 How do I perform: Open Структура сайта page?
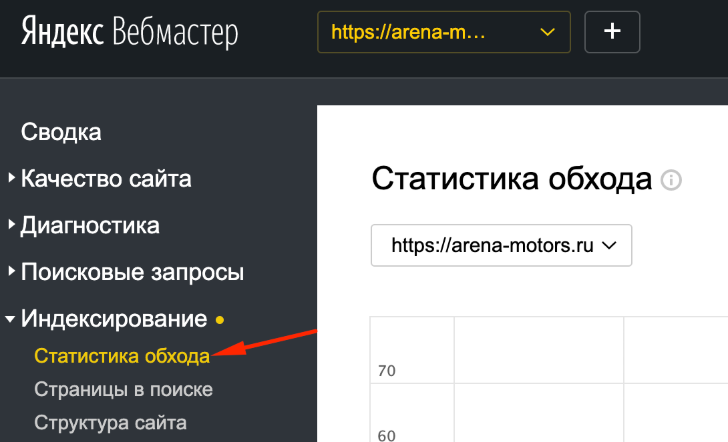pos(110,423)
